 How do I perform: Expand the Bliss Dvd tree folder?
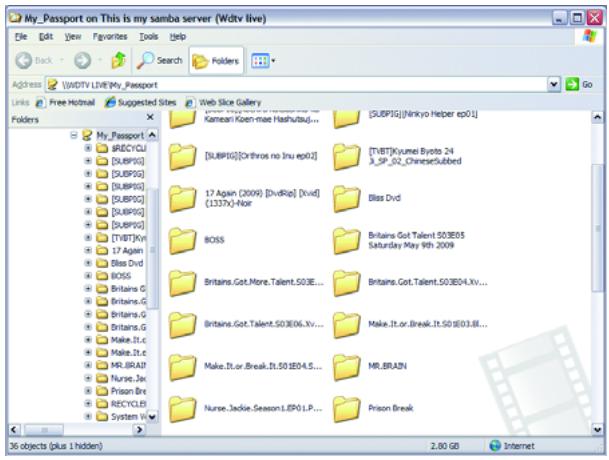[x=88, y=263]
